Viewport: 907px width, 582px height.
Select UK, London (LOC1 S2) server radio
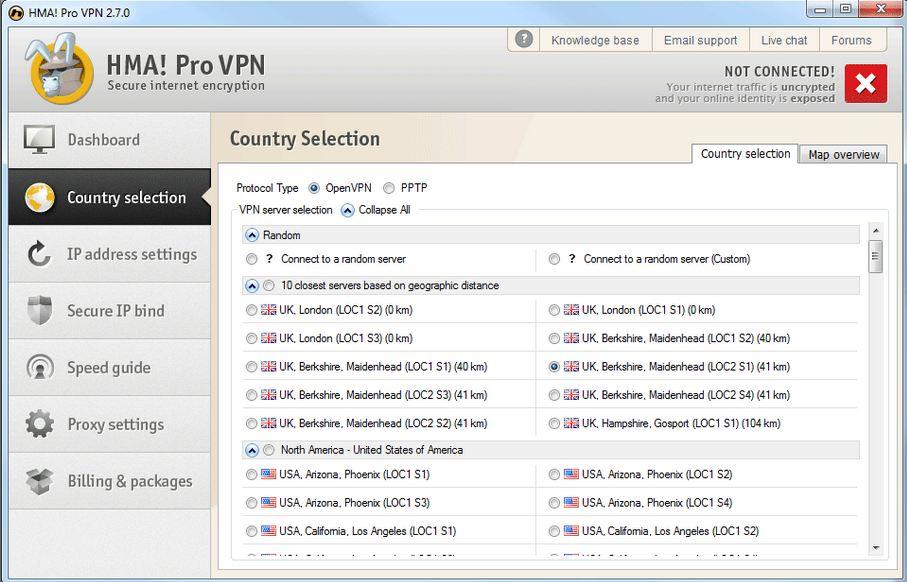pyautogui.click(x=251, y=310)
